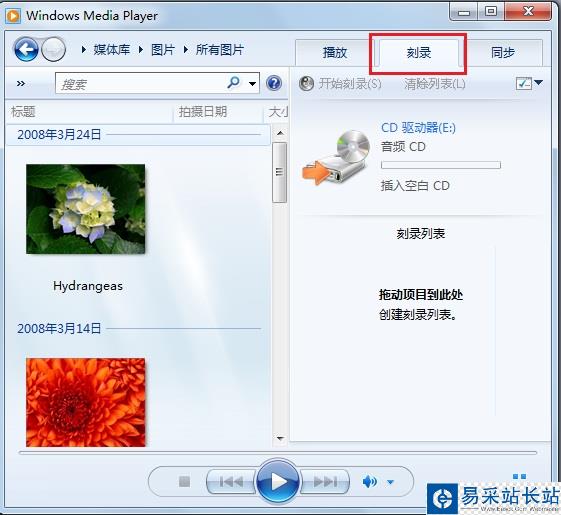Click the 媒体库 breadcrumb
This screenshot has height=515, width=561.
tap(112, 49)
